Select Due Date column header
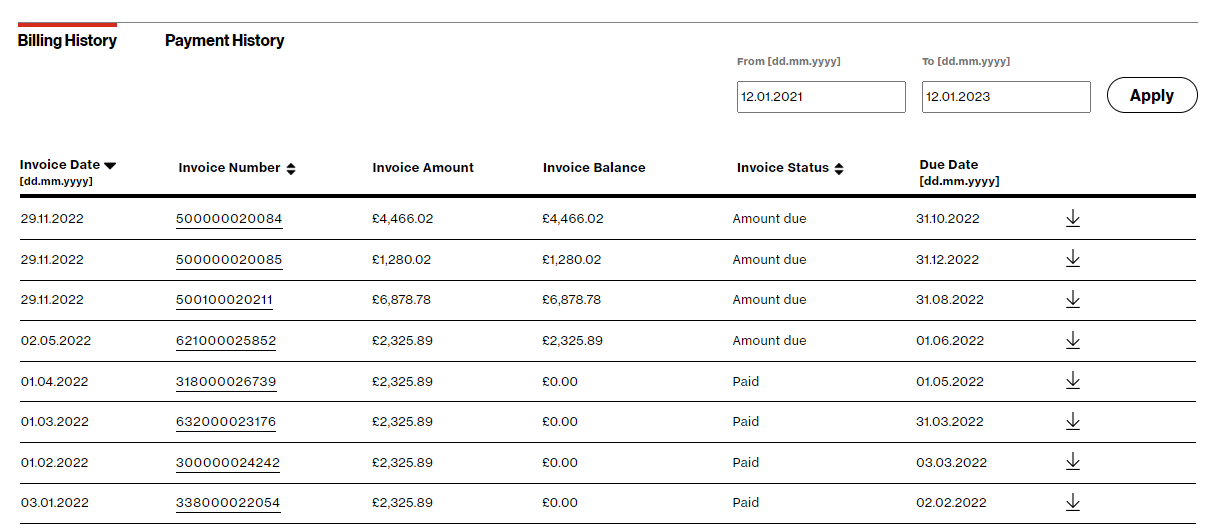 click(x=959, y=172)
